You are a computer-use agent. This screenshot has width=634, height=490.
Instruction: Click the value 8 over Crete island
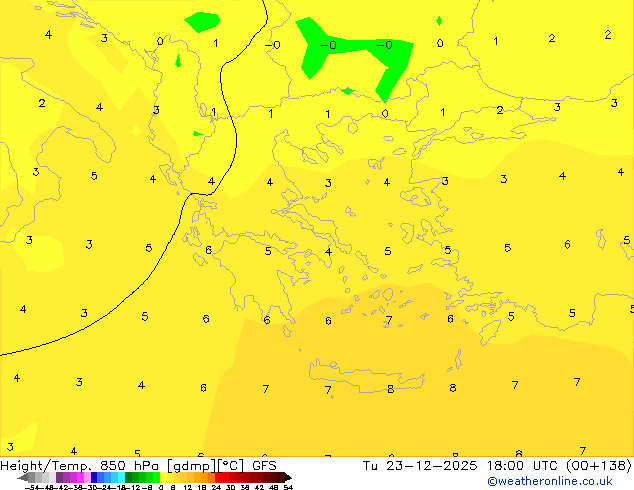coord(390,389)
